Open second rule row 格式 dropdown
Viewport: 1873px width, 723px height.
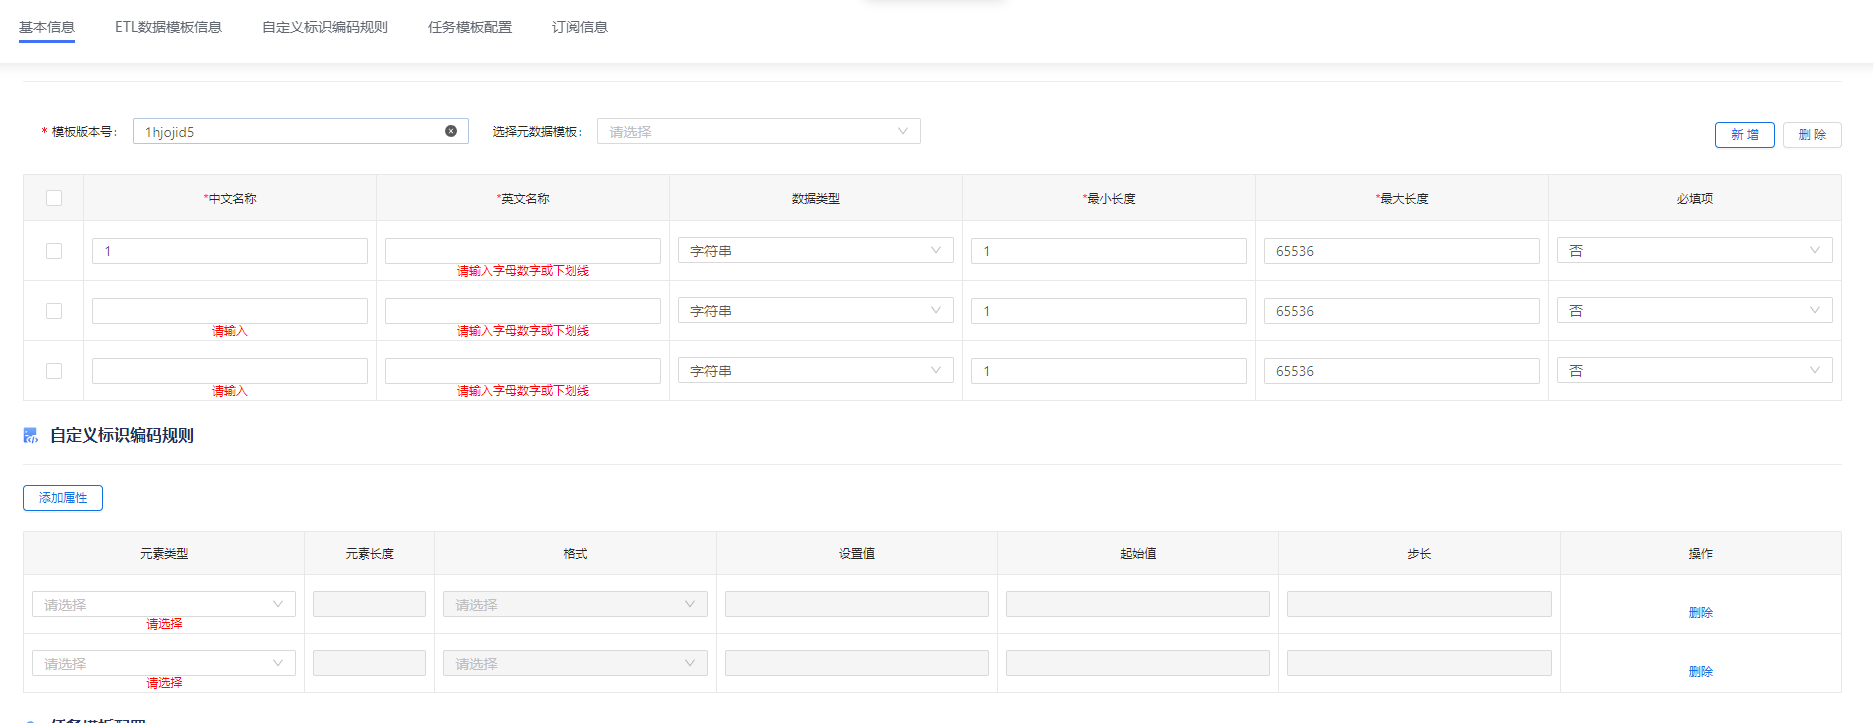[x=575, y=663]
